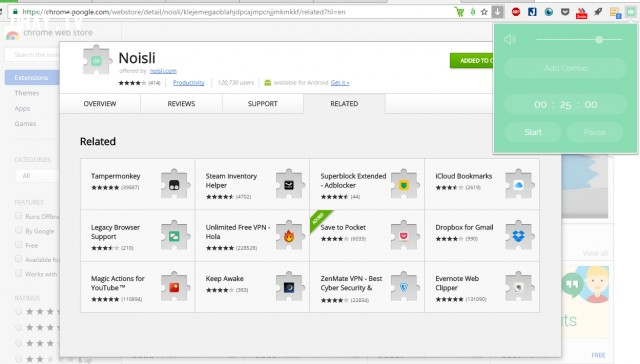Switch to the Overview tab
The image size is (640, 364).
point(100,104)
